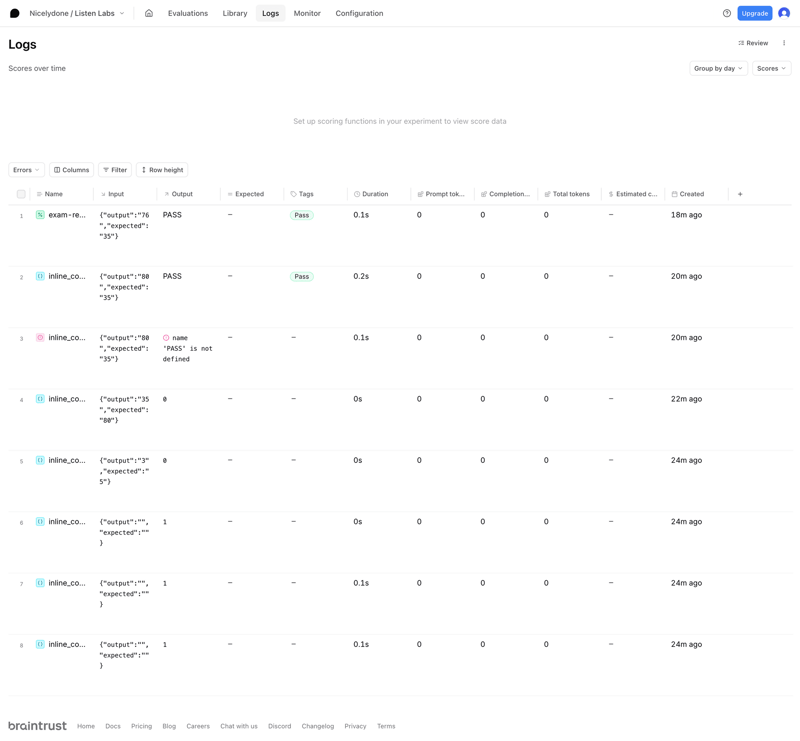The height and width of the screenshot is (741, 800).
Task: Open the home icon in navigation bar
Action: [x=148, y=13]
